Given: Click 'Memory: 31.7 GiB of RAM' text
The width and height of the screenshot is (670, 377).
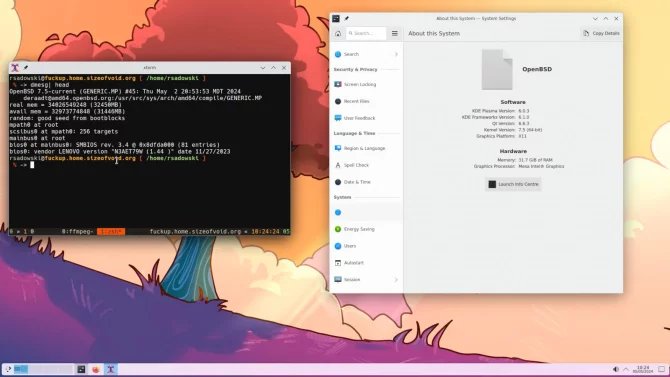Looking at the screenshot, I should (525, 160).
